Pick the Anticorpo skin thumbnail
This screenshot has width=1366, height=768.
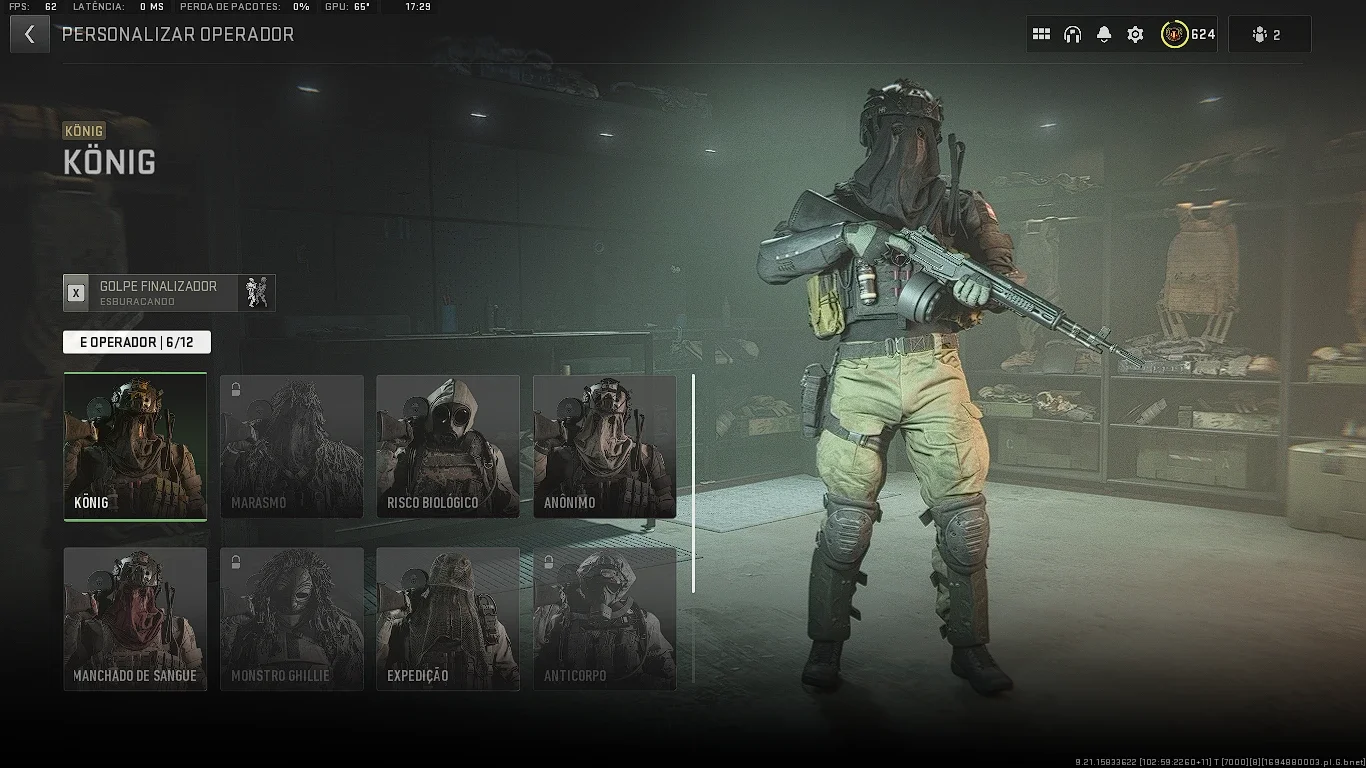[605, 619]
